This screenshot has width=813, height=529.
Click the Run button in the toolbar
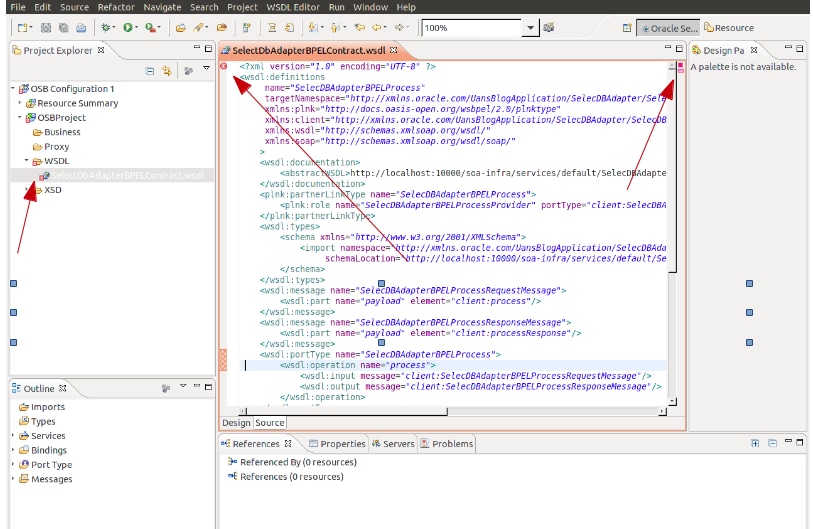129,28
